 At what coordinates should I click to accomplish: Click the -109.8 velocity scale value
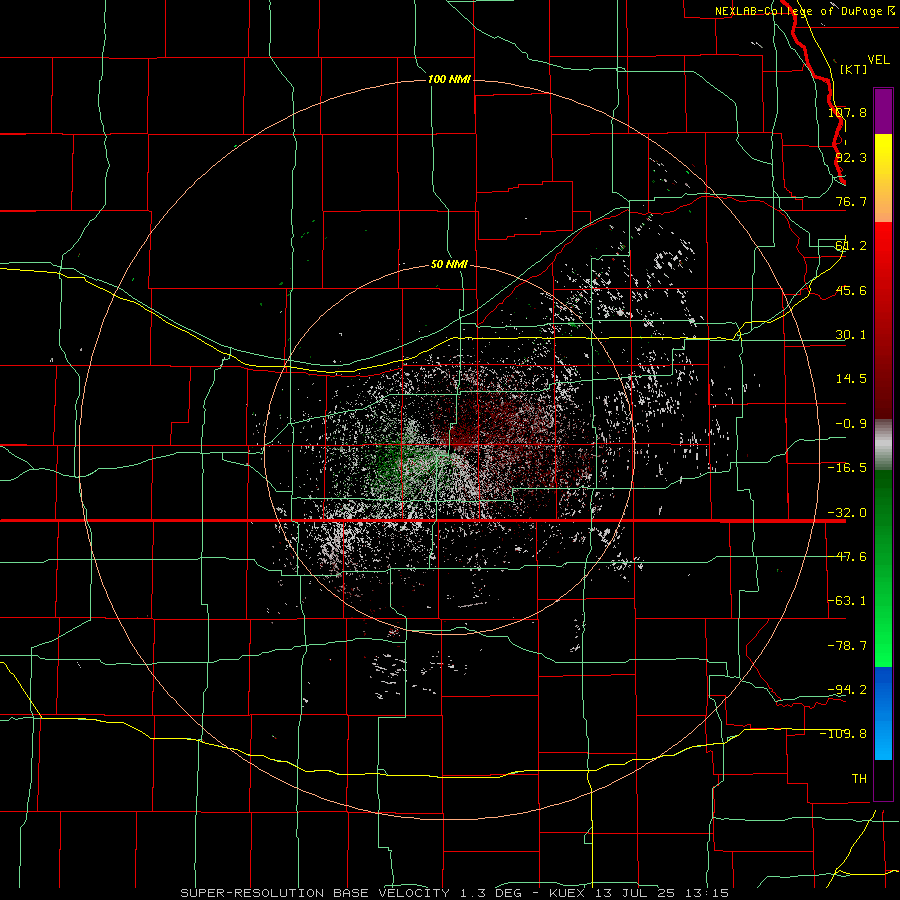pos(843,734)
